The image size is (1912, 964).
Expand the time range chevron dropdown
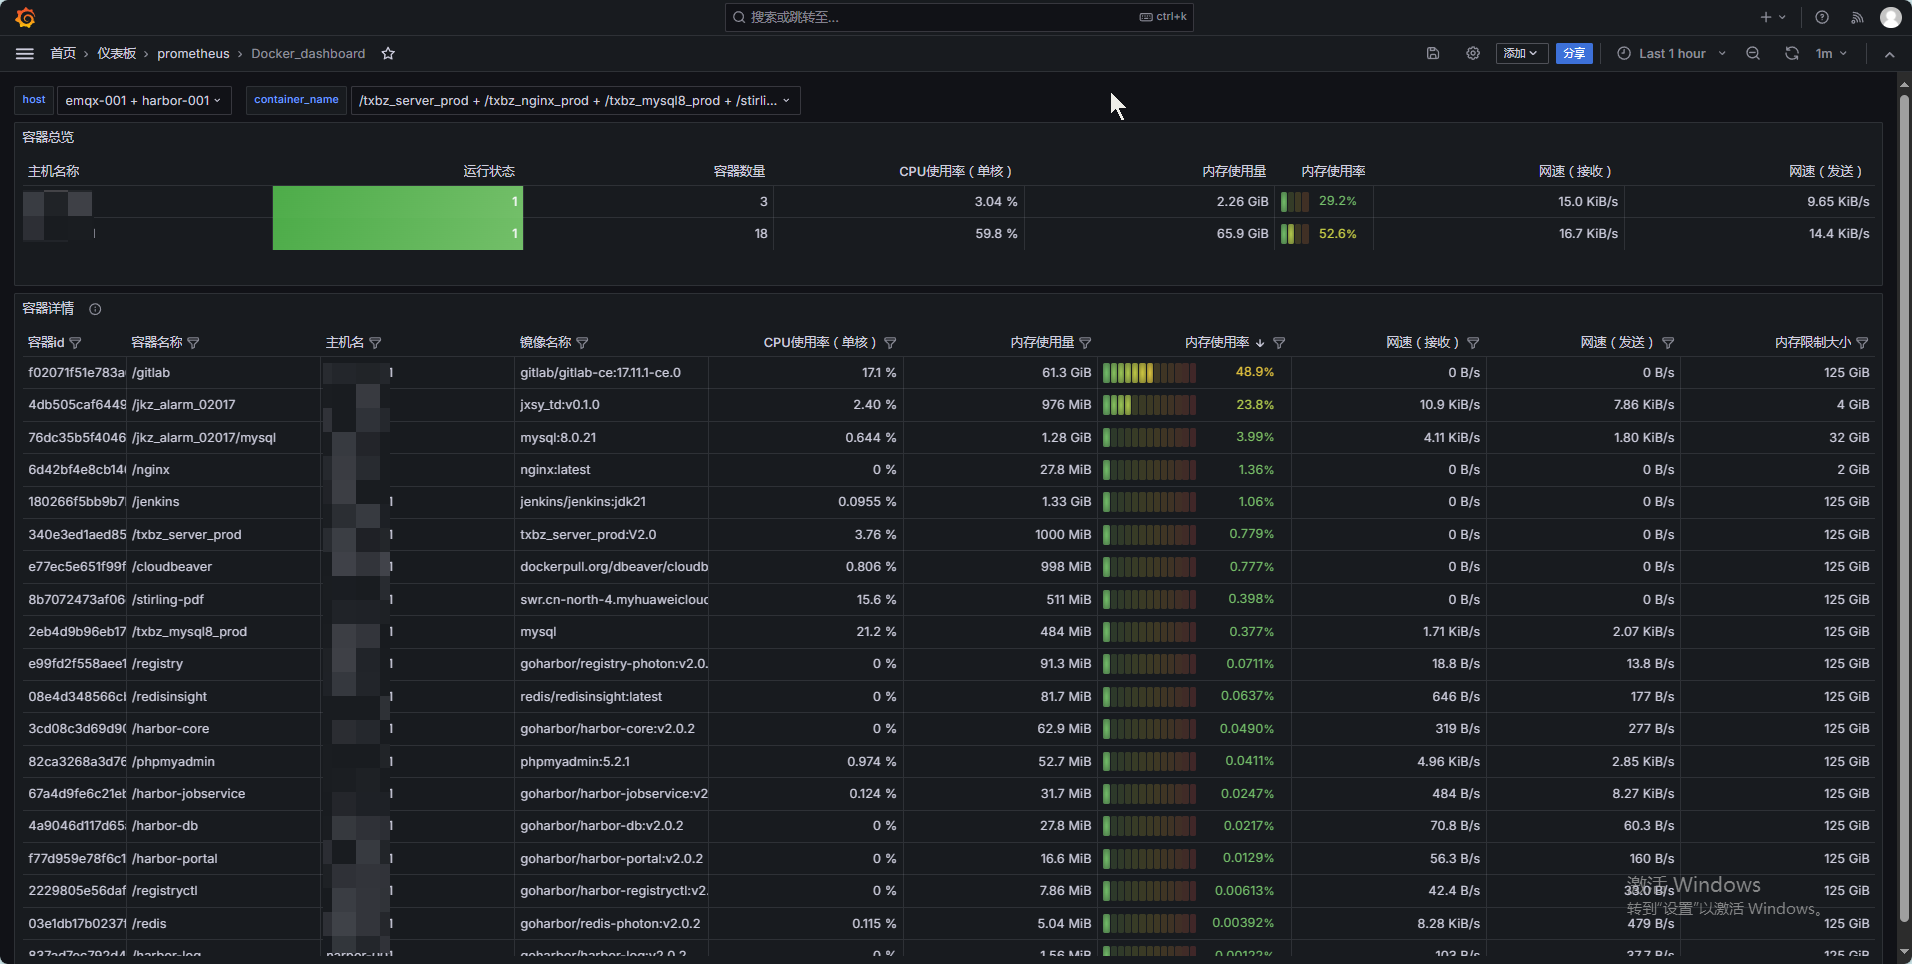(1722, 54)
